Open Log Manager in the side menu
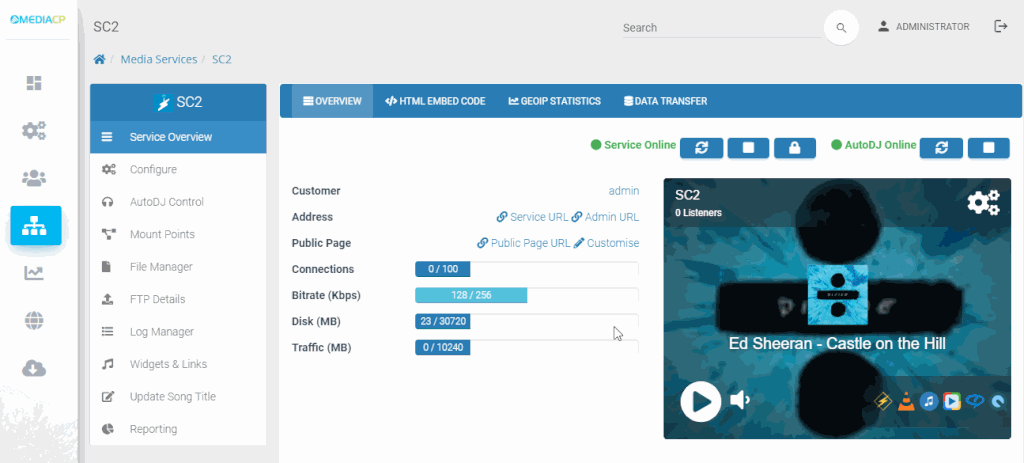This screenshot has width=1024, height=463. click(x=178, y=332)
